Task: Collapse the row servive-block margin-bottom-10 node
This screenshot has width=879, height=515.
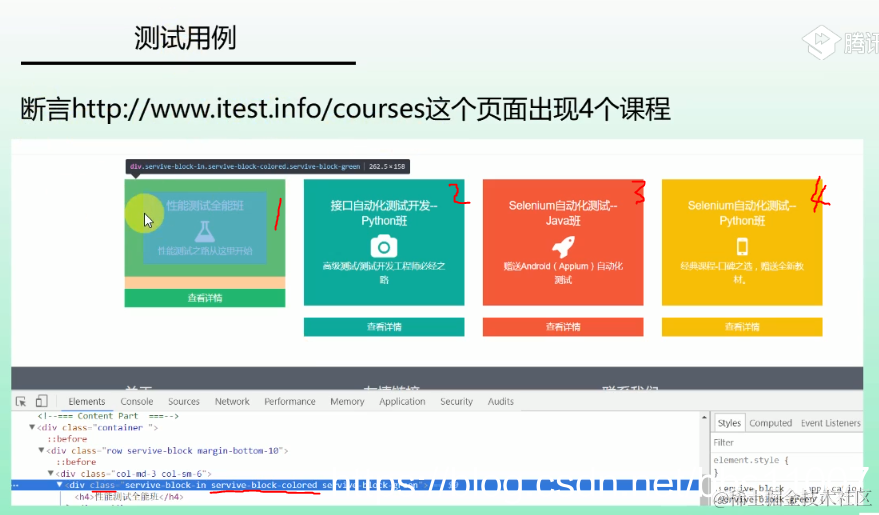Action: coord(41,451)
